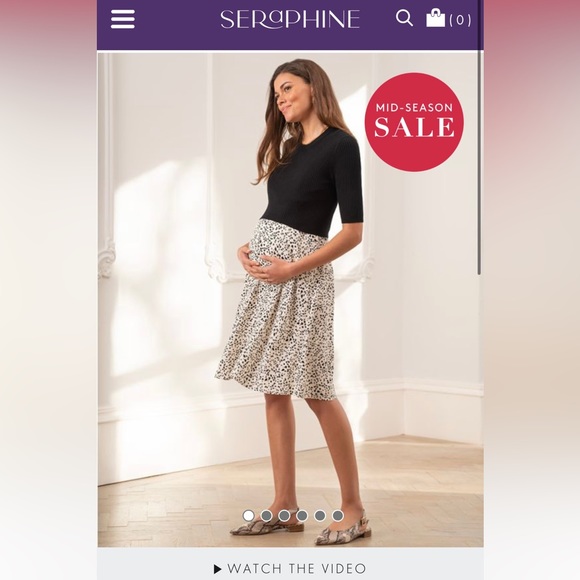
Task: Select the first carousel dot
Action: coord(249,515)
